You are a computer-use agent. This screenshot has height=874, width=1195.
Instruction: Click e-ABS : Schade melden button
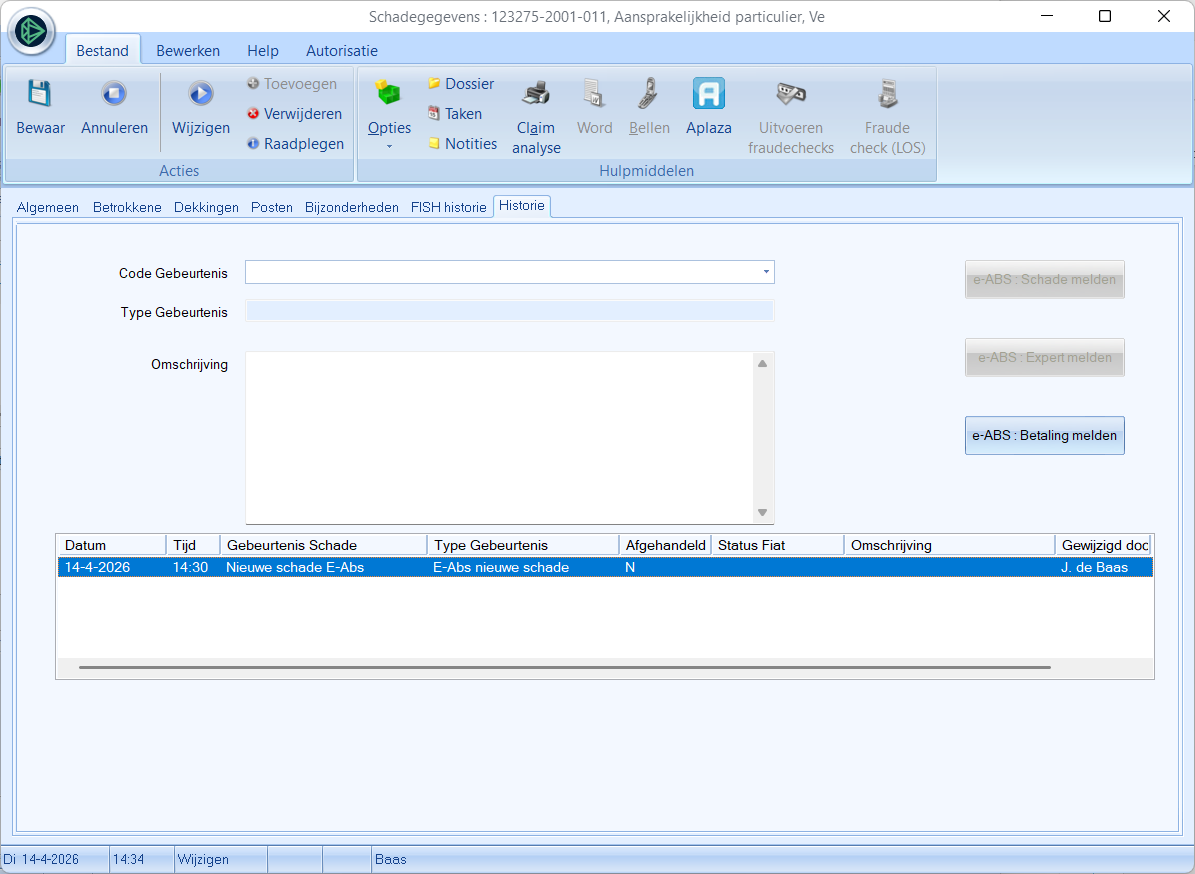(x=1044, y=280)
